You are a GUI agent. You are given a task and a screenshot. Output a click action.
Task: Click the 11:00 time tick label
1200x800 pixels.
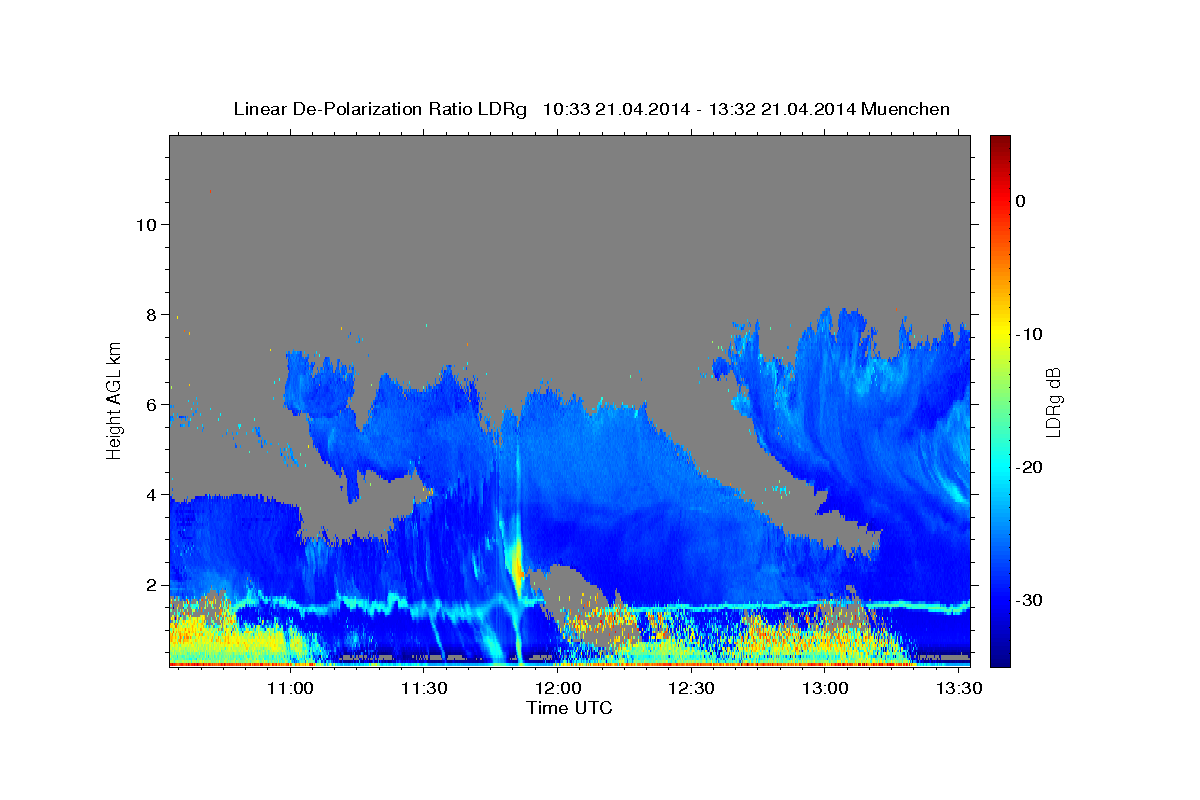(290, 688)
